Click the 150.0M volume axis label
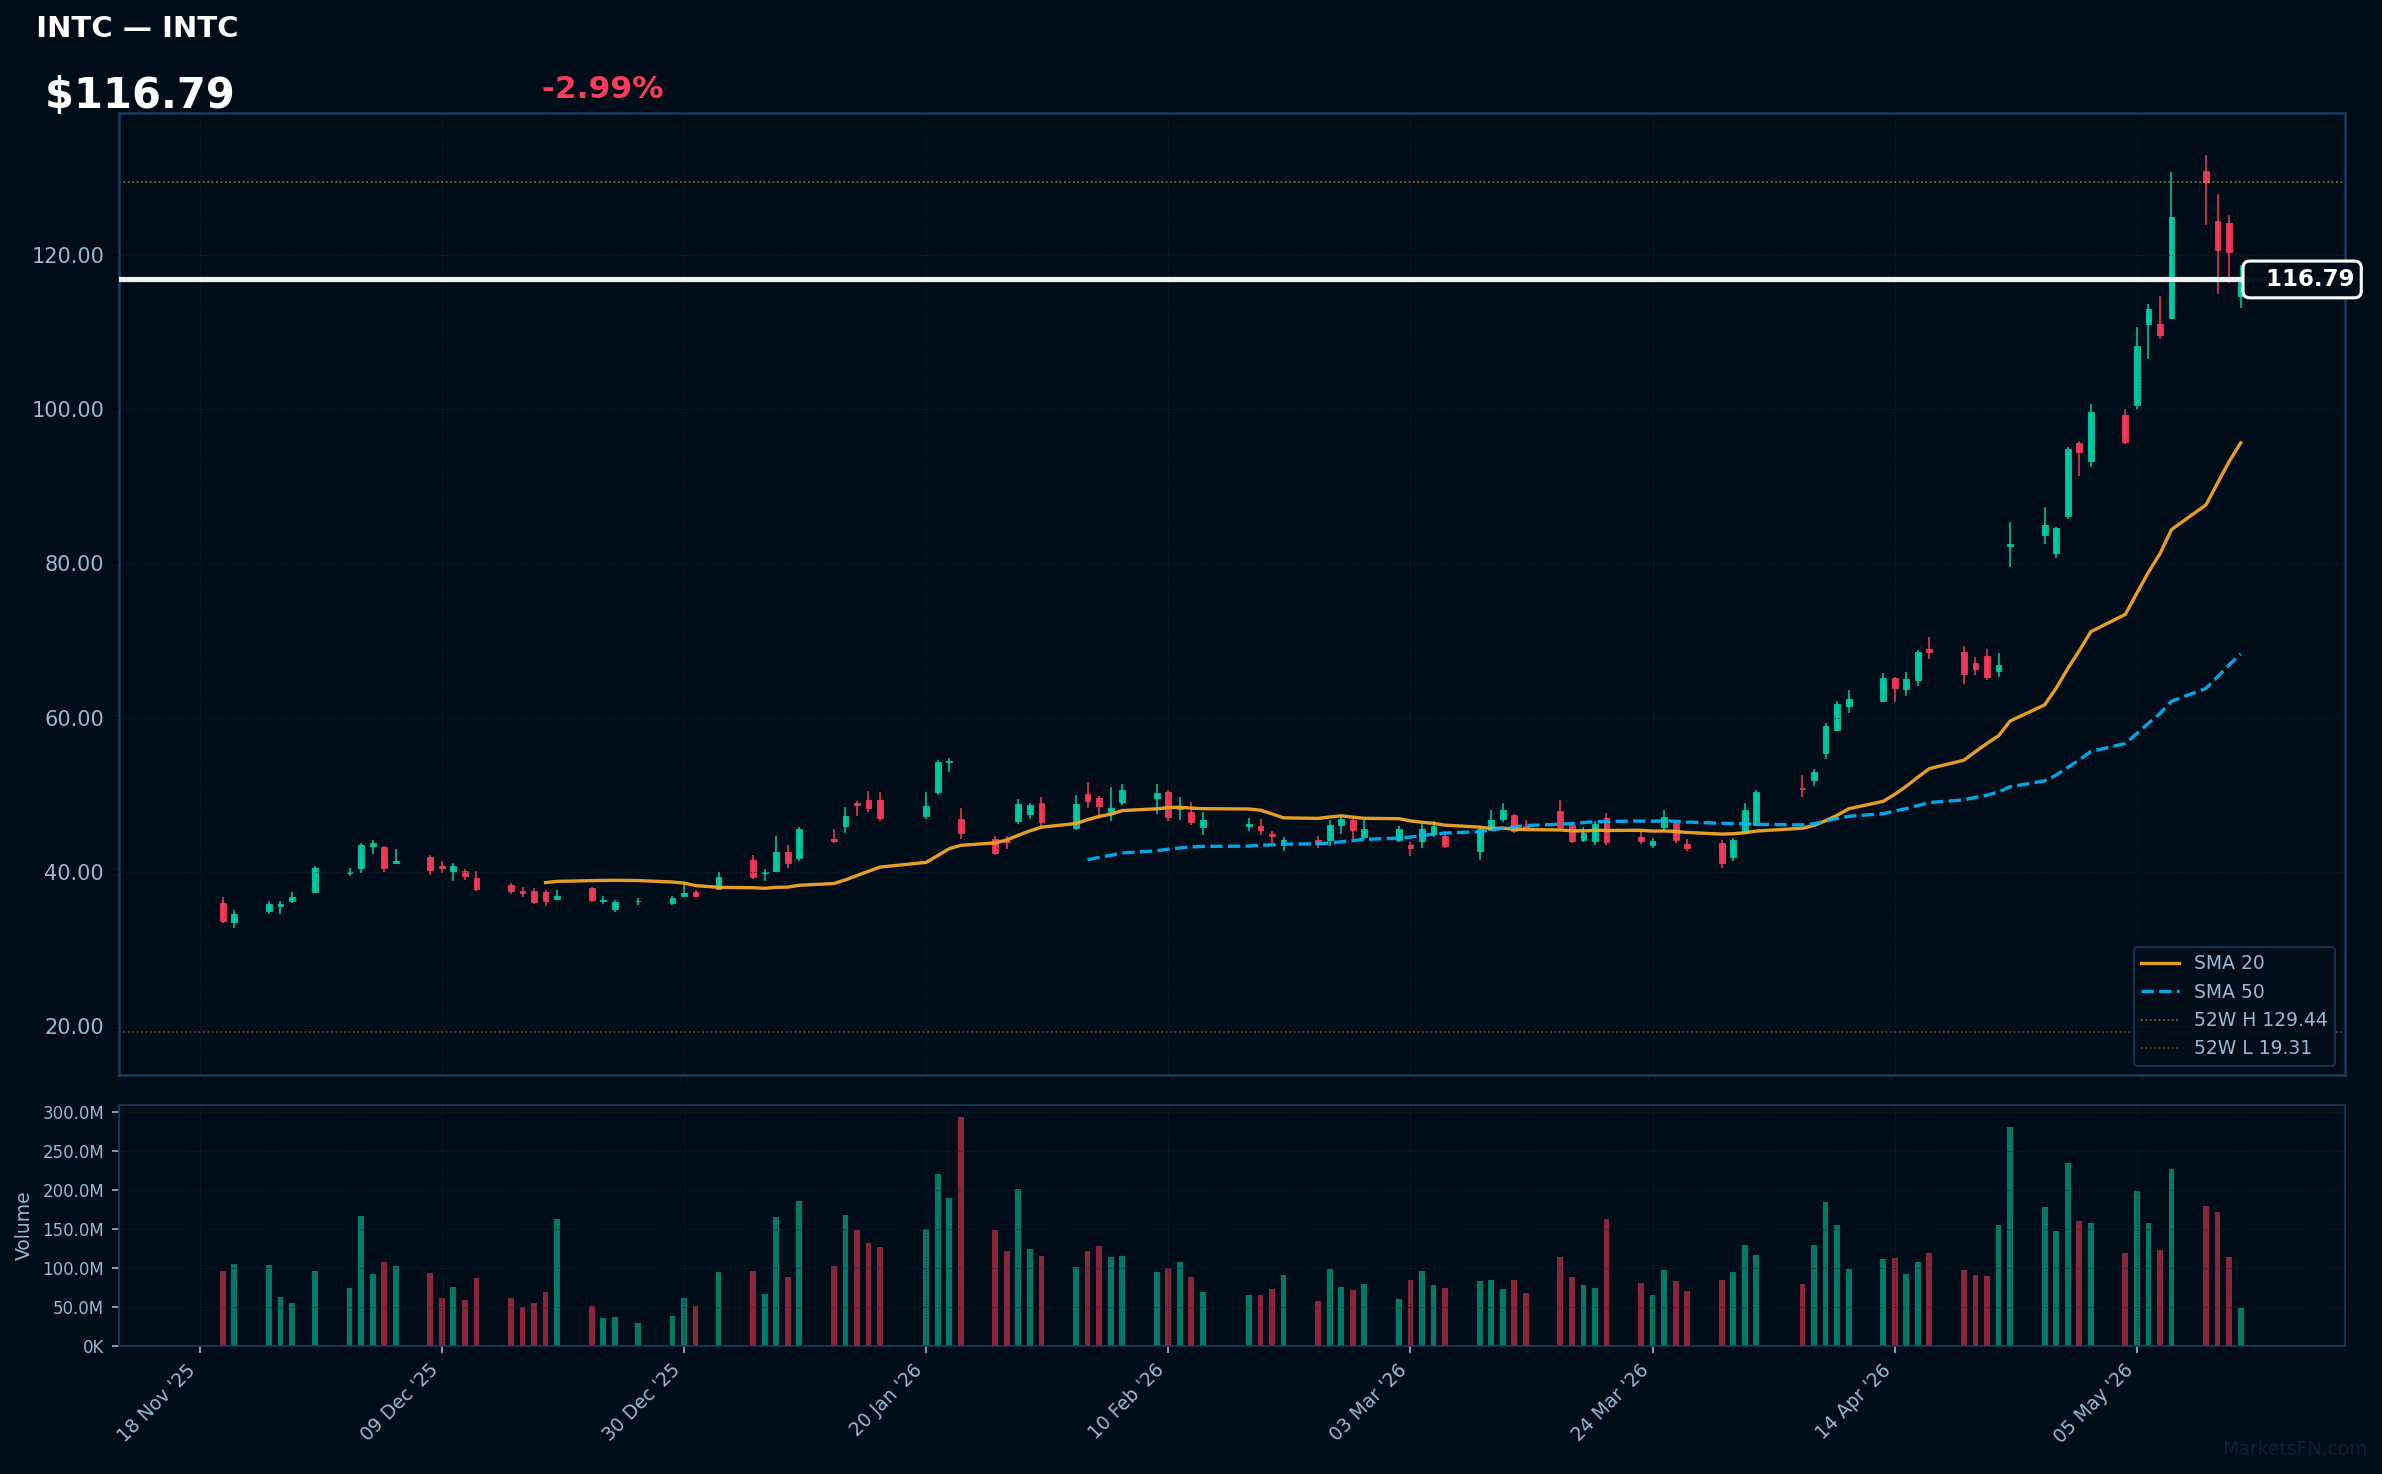Screen dimensions: 2382x1474 coord(73,1230)
